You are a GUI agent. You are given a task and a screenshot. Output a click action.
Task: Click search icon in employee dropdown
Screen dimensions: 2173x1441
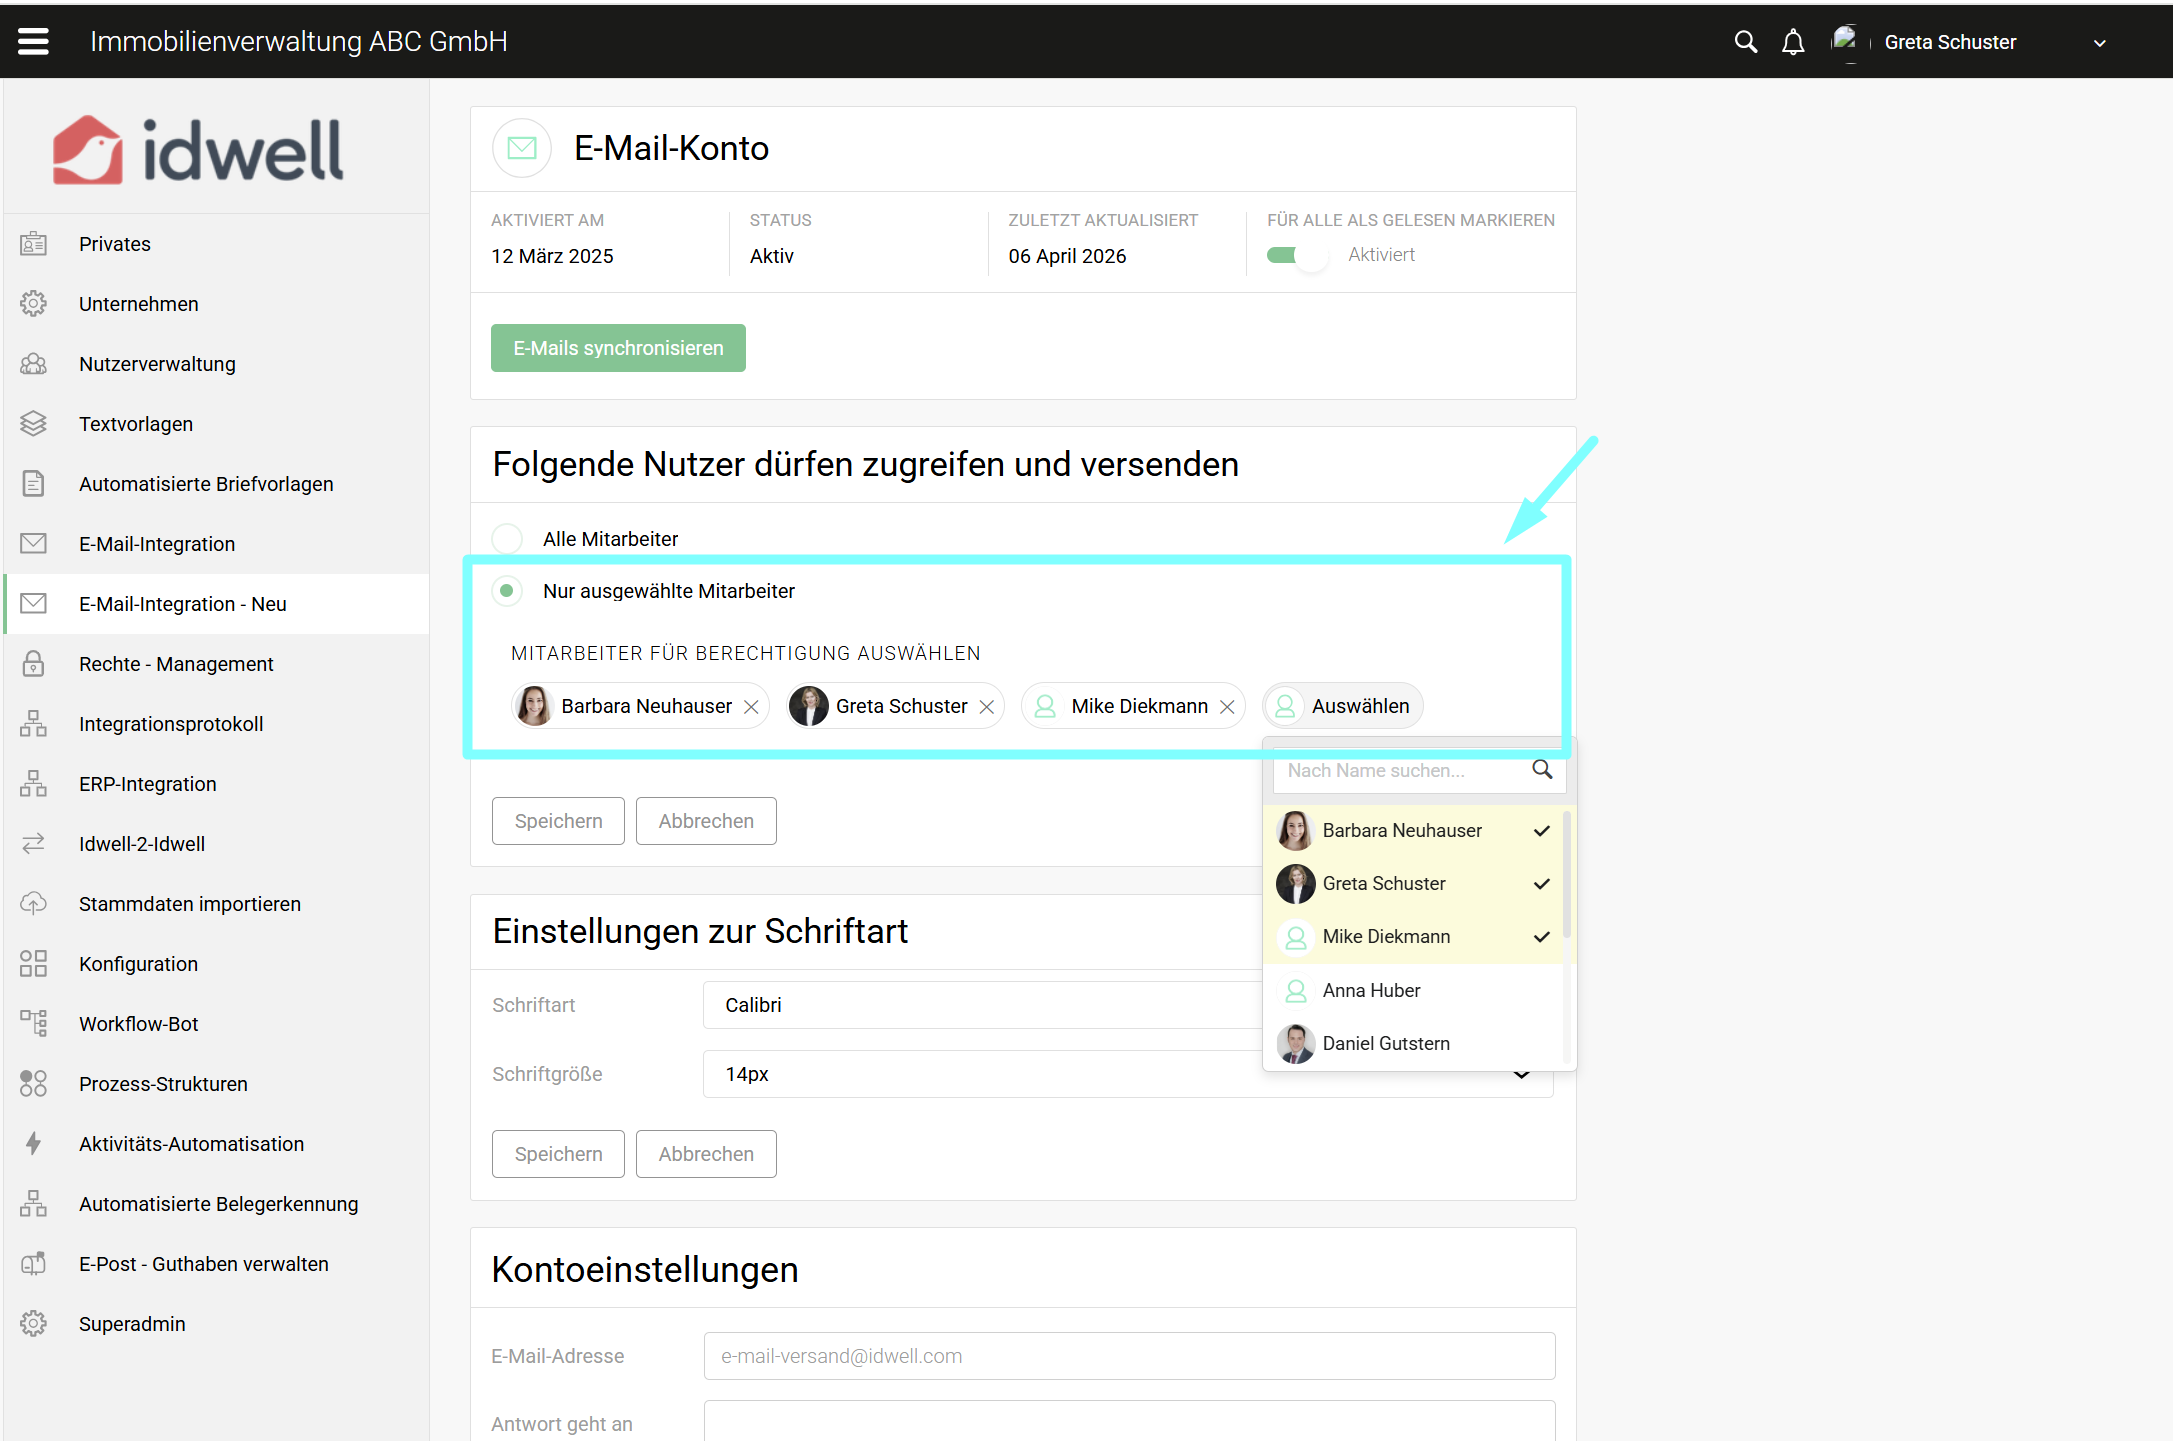coord(1542,770)
